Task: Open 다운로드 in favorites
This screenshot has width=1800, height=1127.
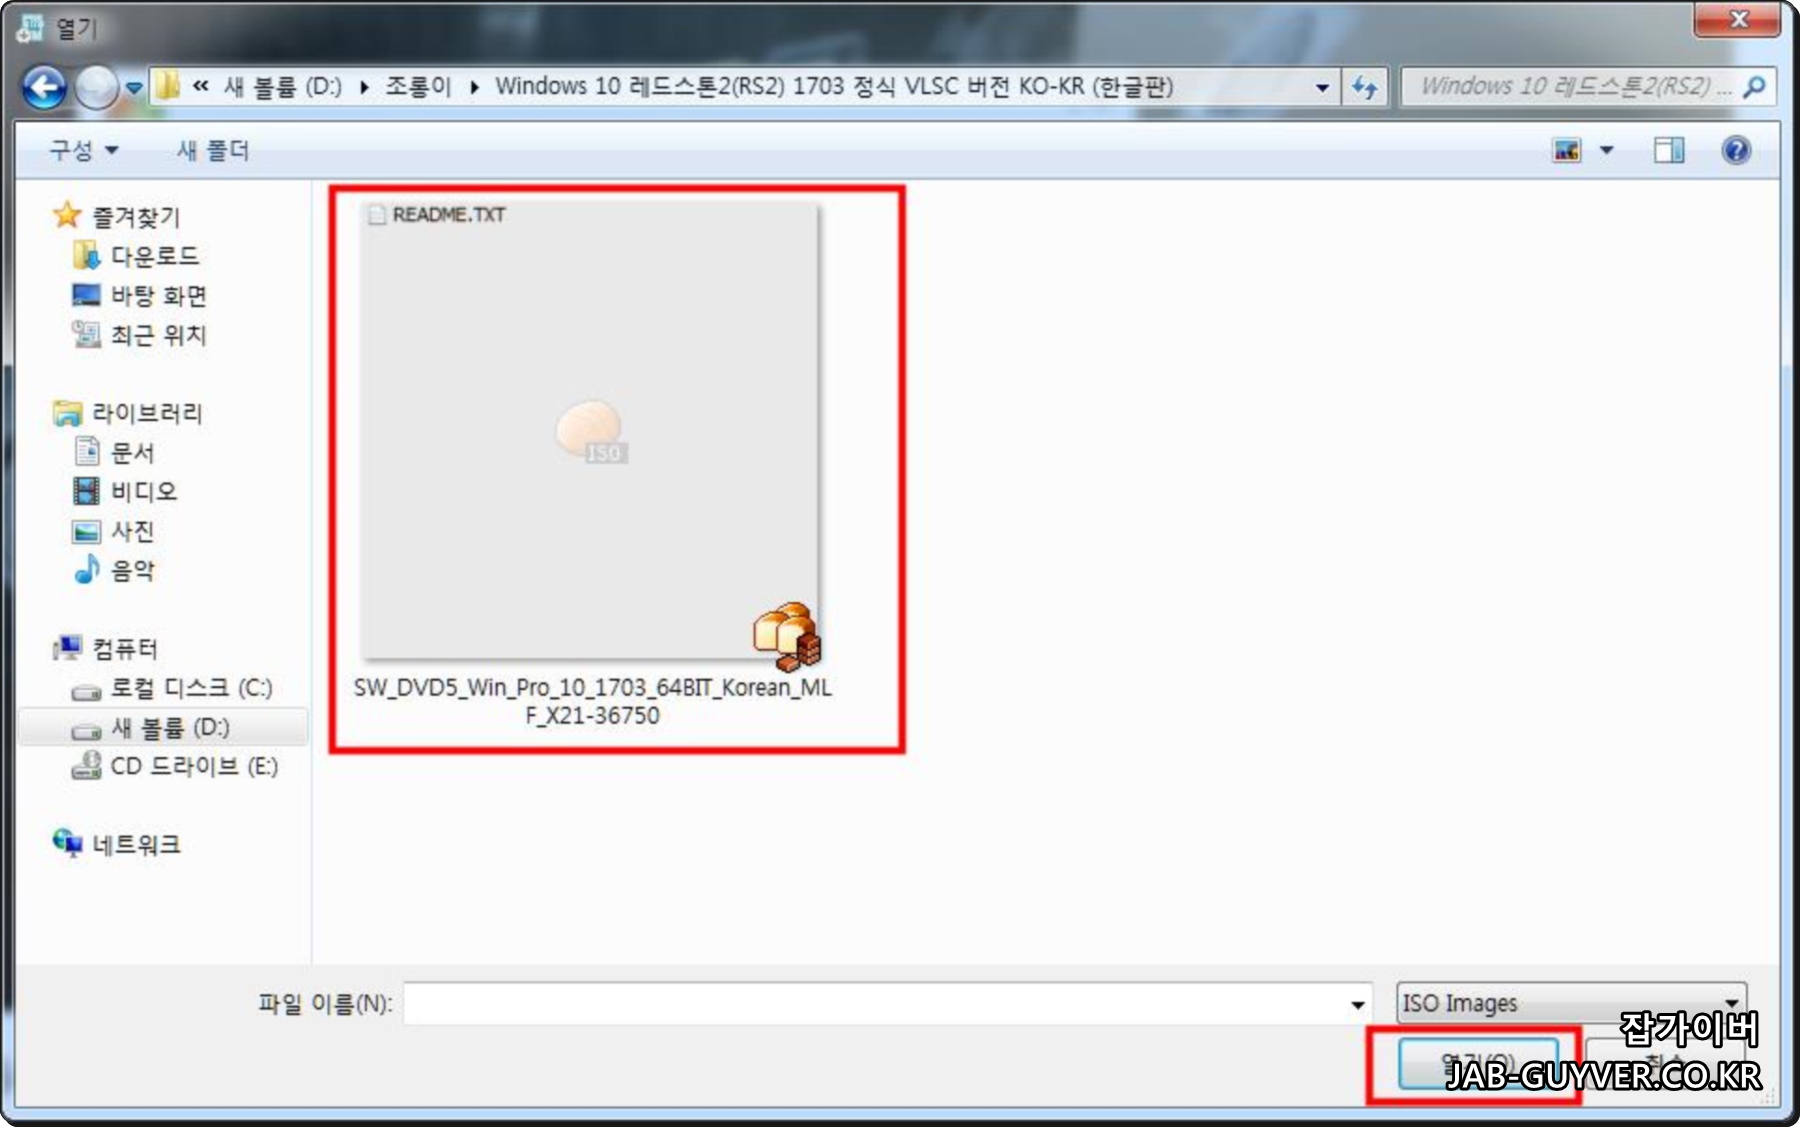Action: pyautogui.click(x=155, y=256)
